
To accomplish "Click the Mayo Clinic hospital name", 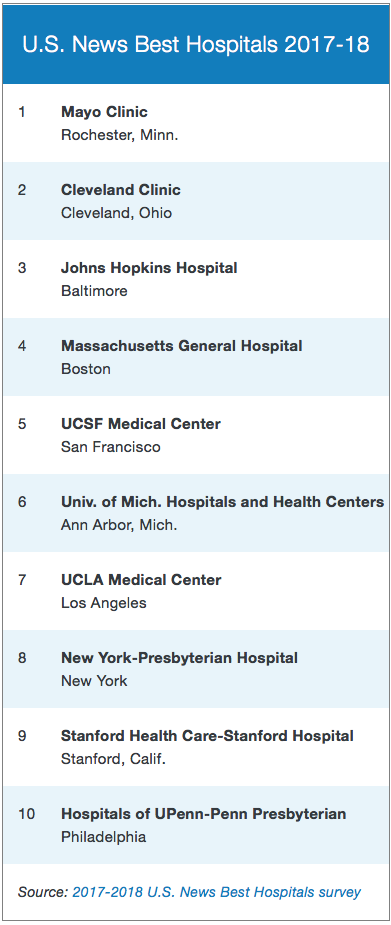I will tap(104, 111).
